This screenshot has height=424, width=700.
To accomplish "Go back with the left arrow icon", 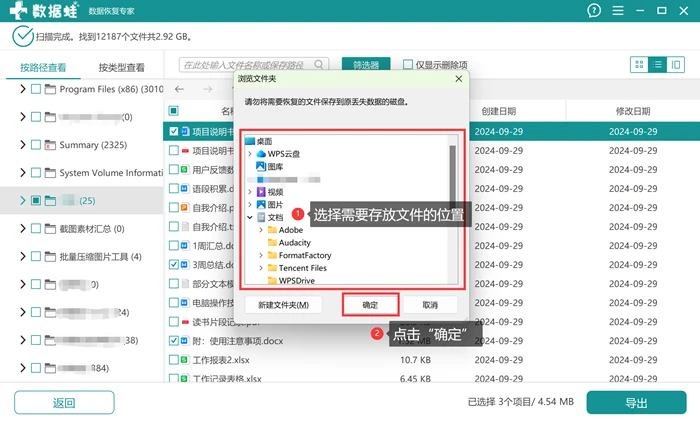I will (x=179, y=89).
